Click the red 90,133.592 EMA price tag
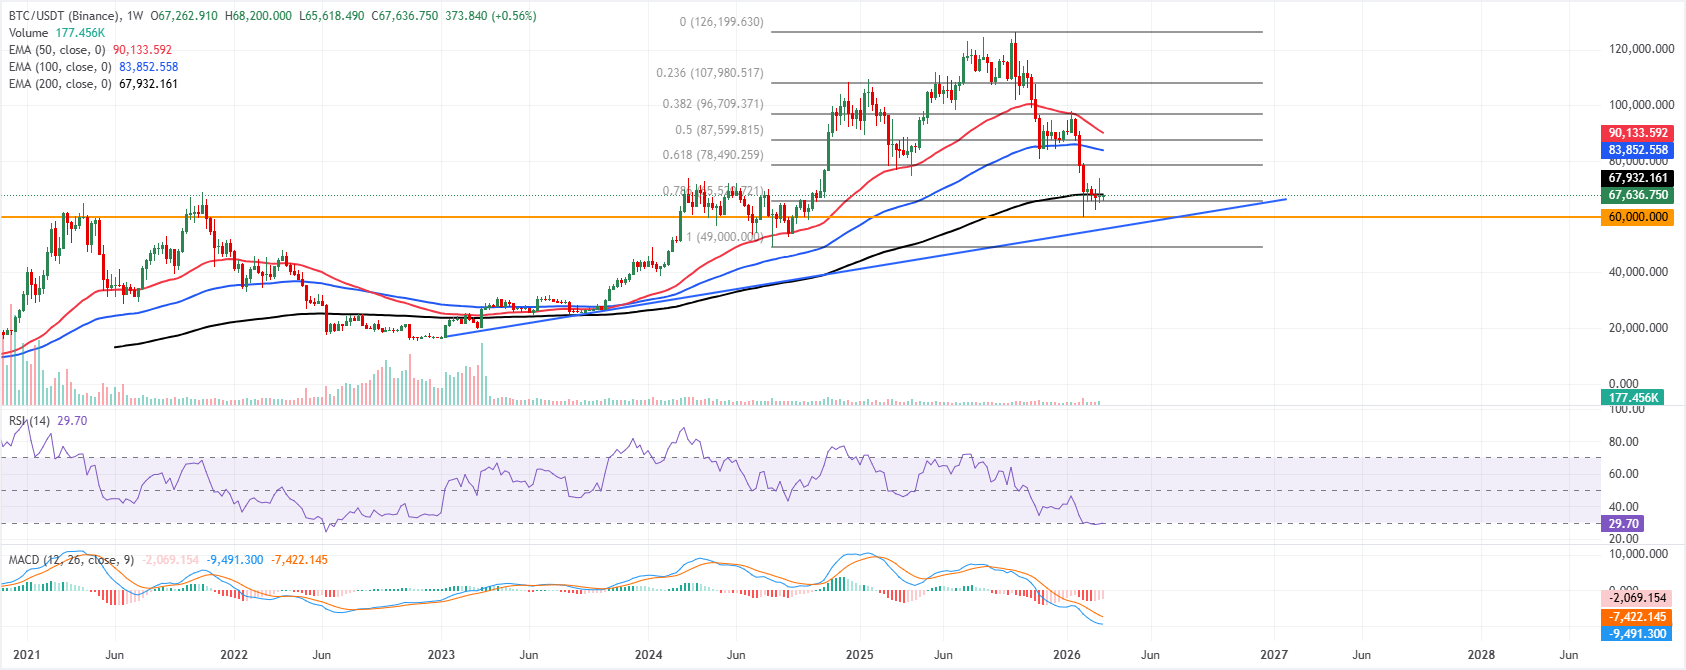Screen dimensions: 1686x670 tap(1637, 133)
